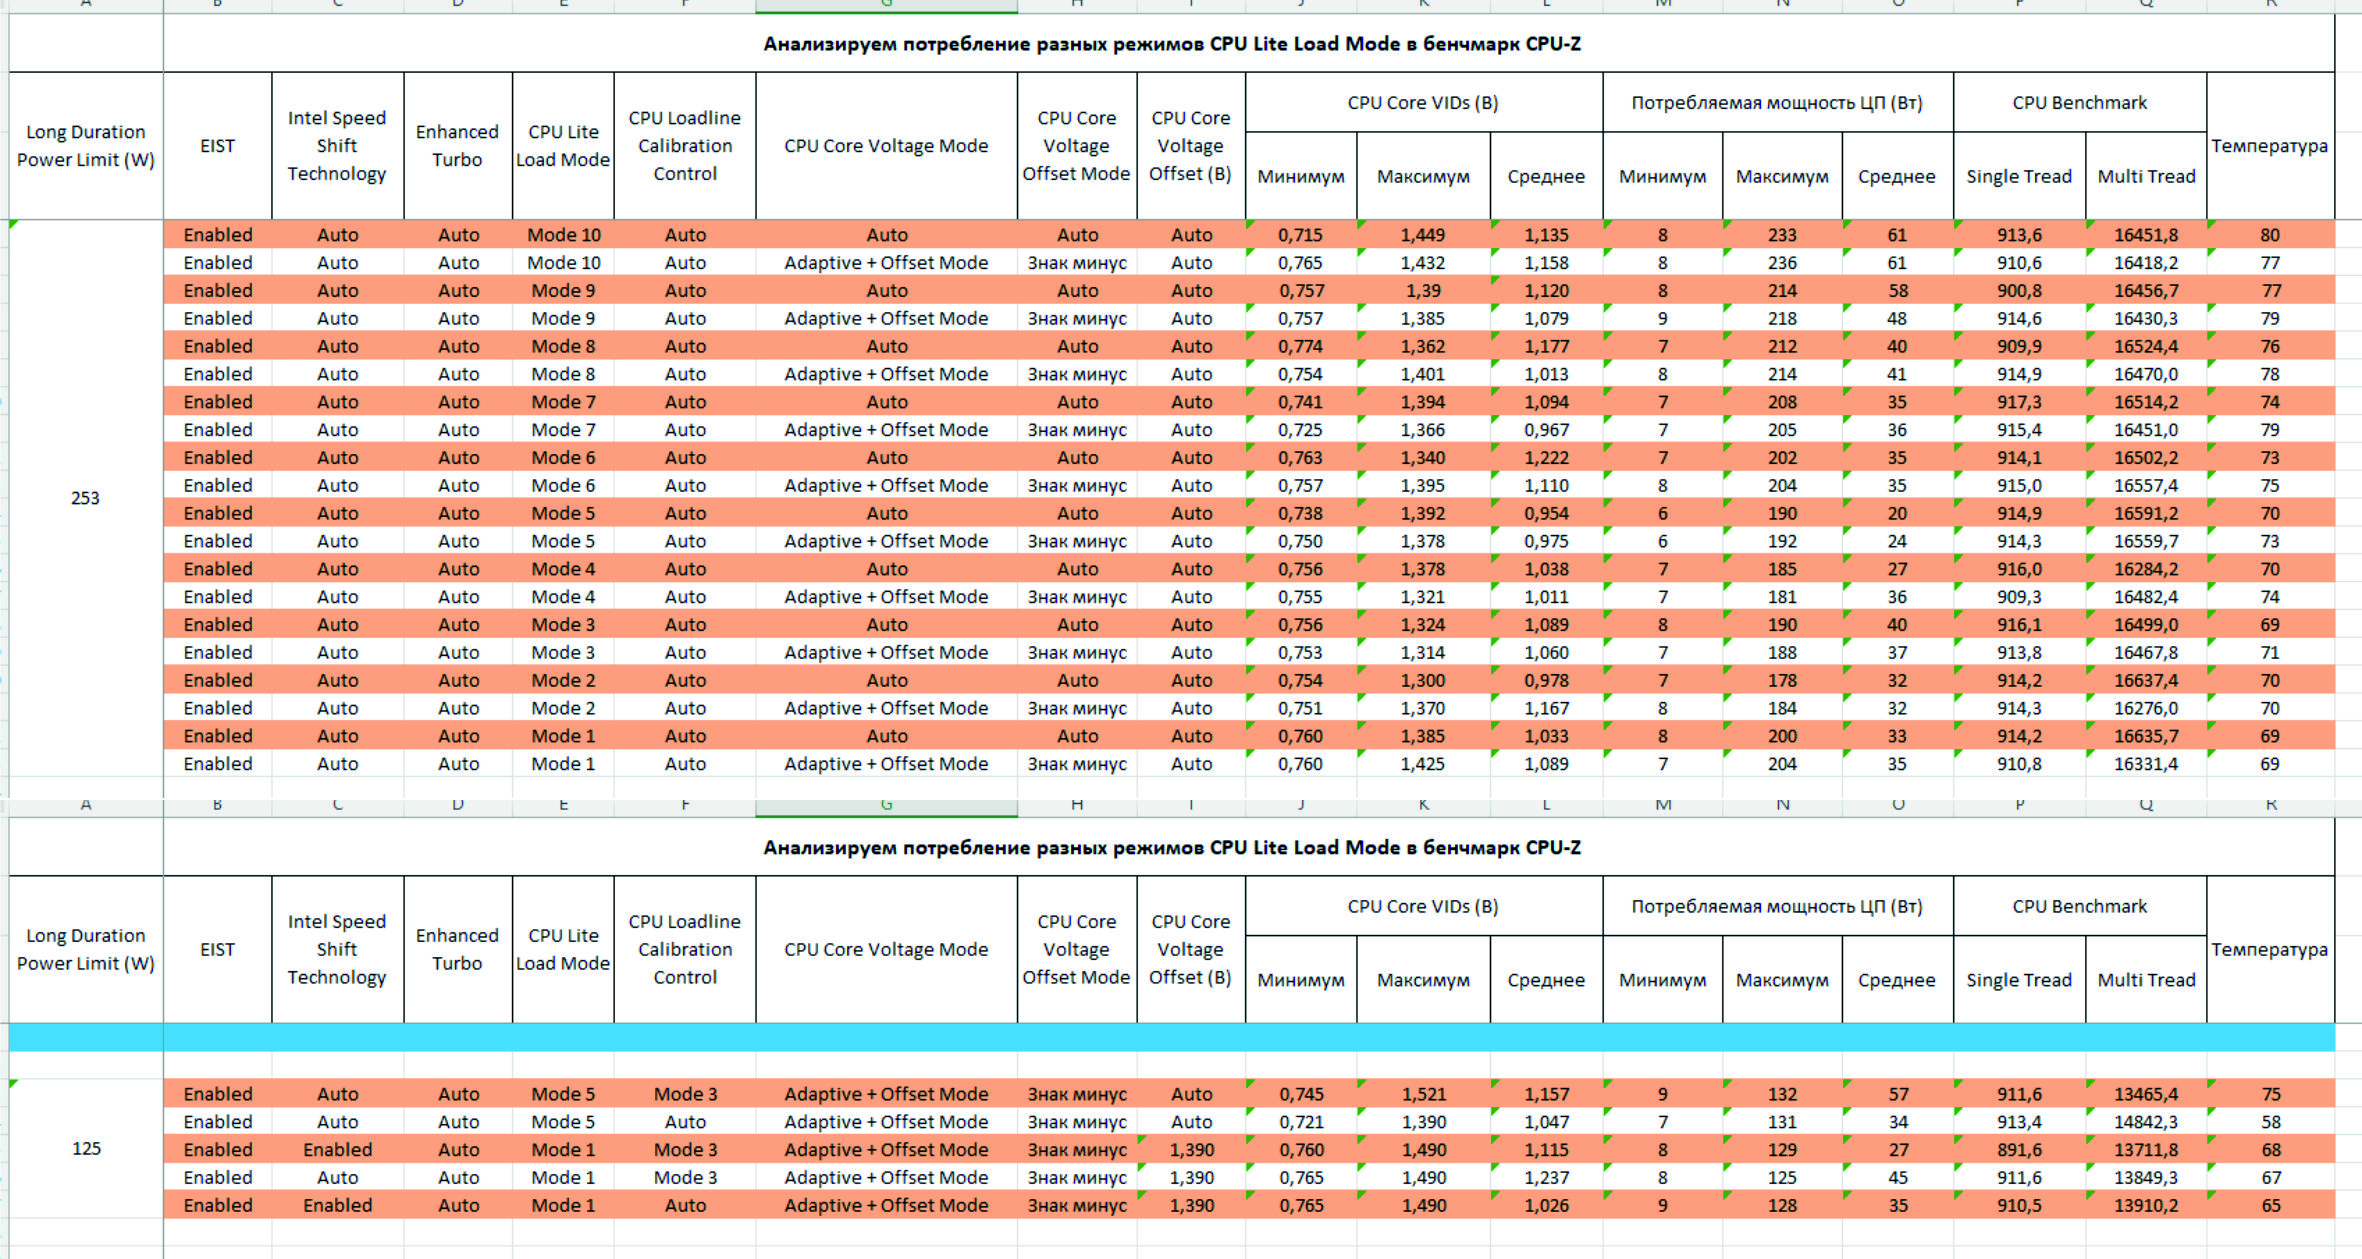The image size is (2362, 1259).
Task: Select the temperature cell showing 80
Action: (x=2269, y=235)
